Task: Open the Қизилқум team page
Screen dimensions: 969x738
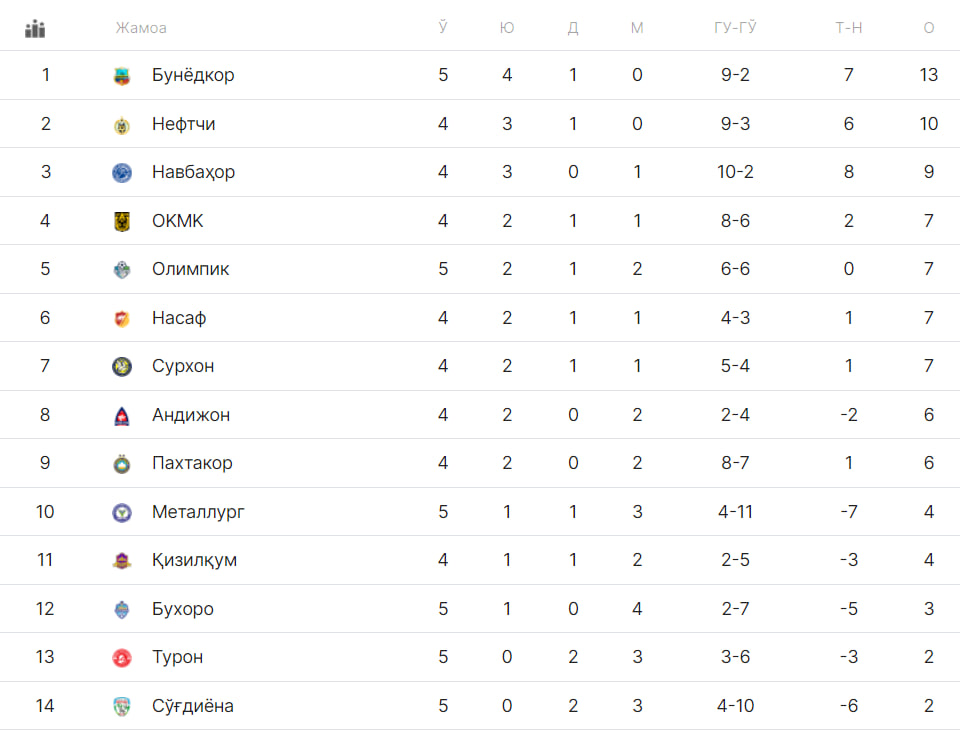Action: (x=194, y=560)
